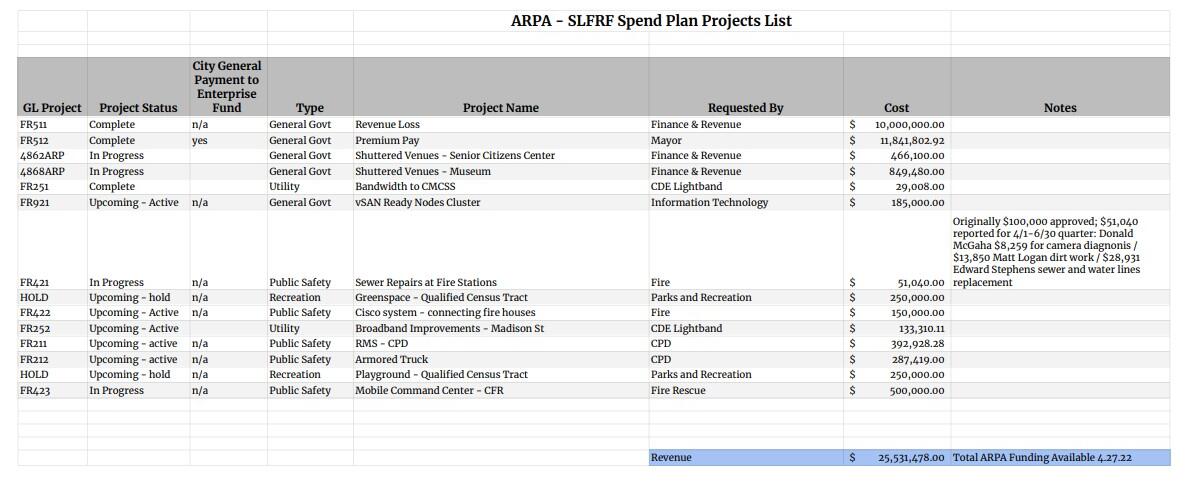1200x483 pixels.
Task: Select the 4862ARP GL project cell
Action: pyautogui.click(x=42, y=156)
